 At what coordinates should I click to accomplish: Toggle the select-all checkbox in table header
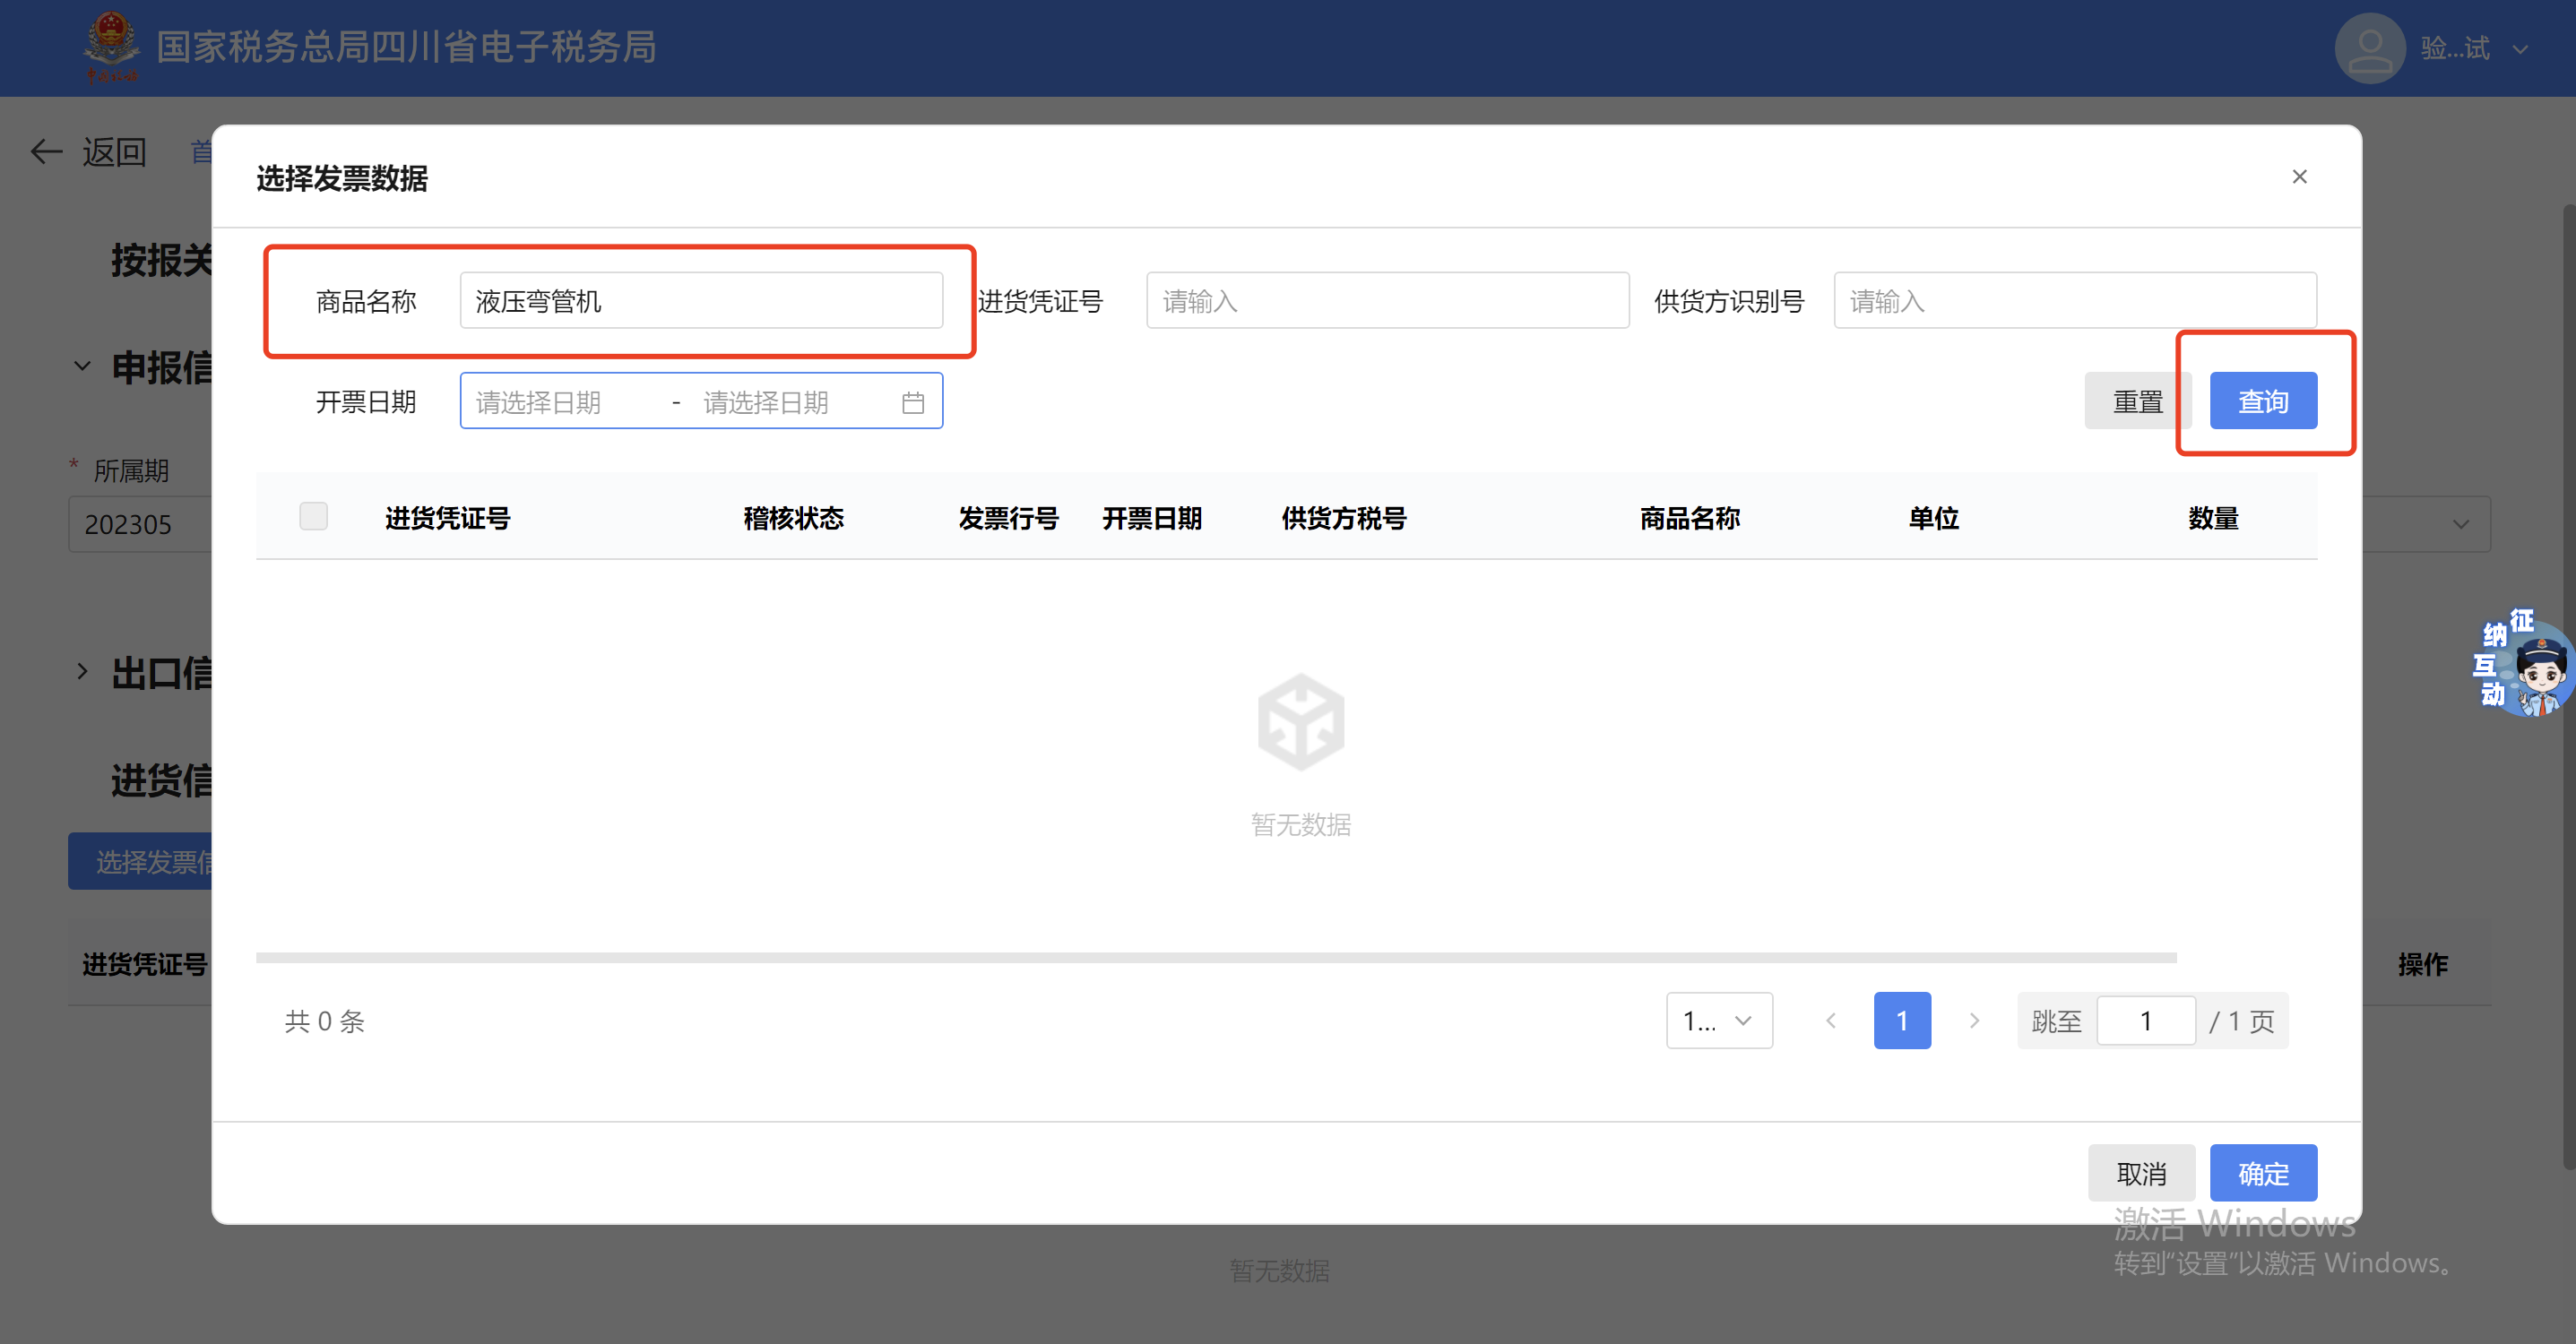313,516
